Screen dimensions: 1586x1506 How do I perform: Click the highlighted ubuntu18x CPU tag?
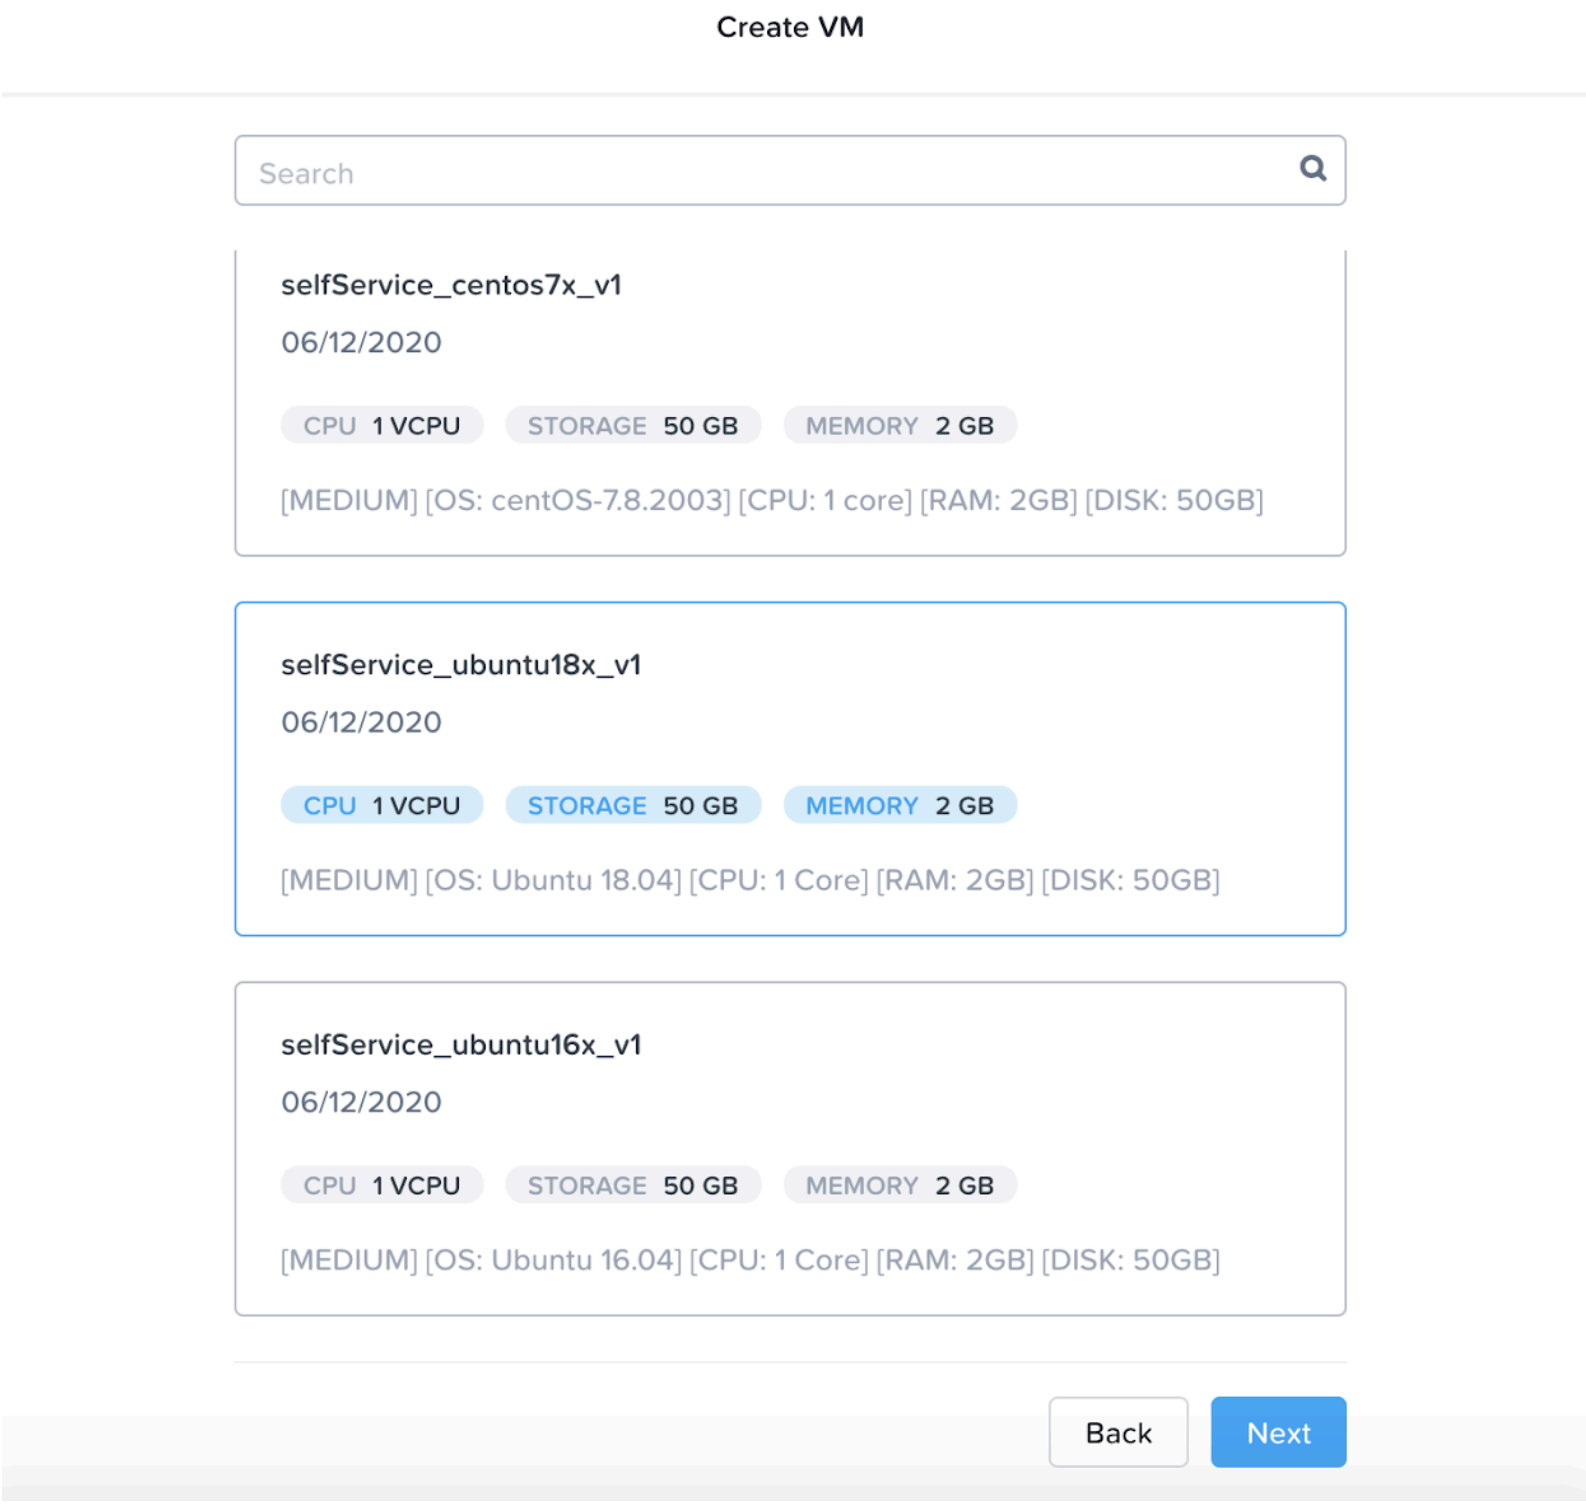382,806
